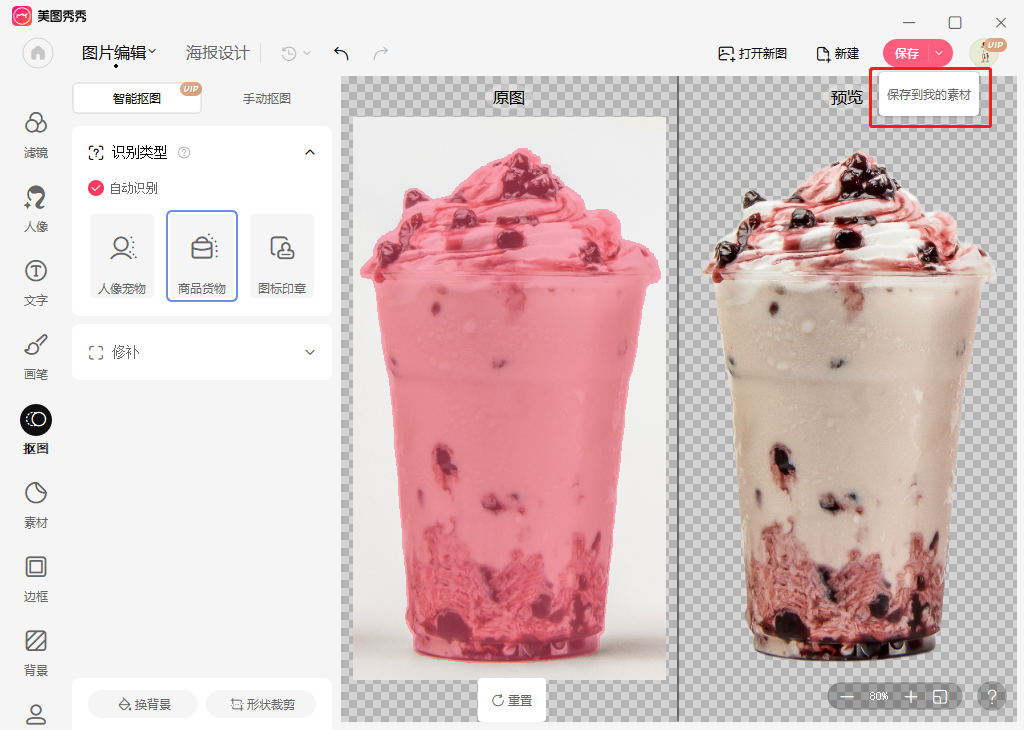The height and width of the screenshot is (730, 1024).
Task: Toggle the 自动识别 checkbox
Action: point(96,188)
